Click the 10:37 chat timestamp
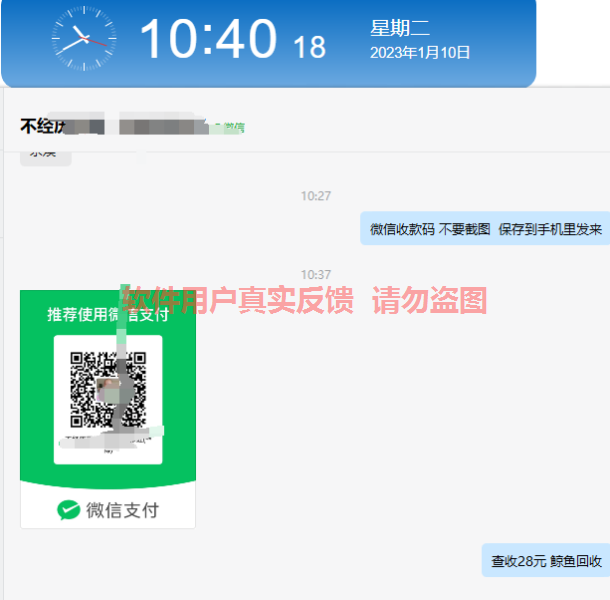Viewport: 610px width, 600px height. [x=316, y=275]
